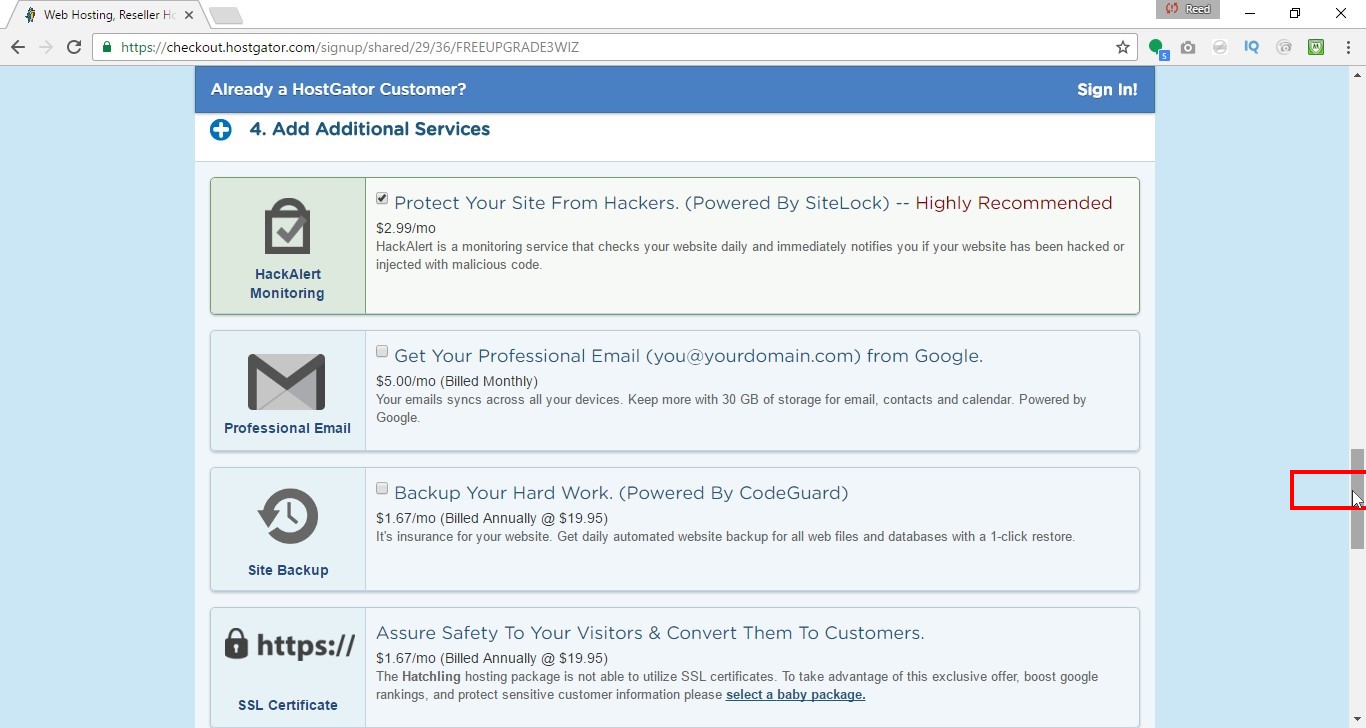Click Site Backup's '$1.67/mo (Billed Annually @ $19.95)' price

[x=492, y=518]
